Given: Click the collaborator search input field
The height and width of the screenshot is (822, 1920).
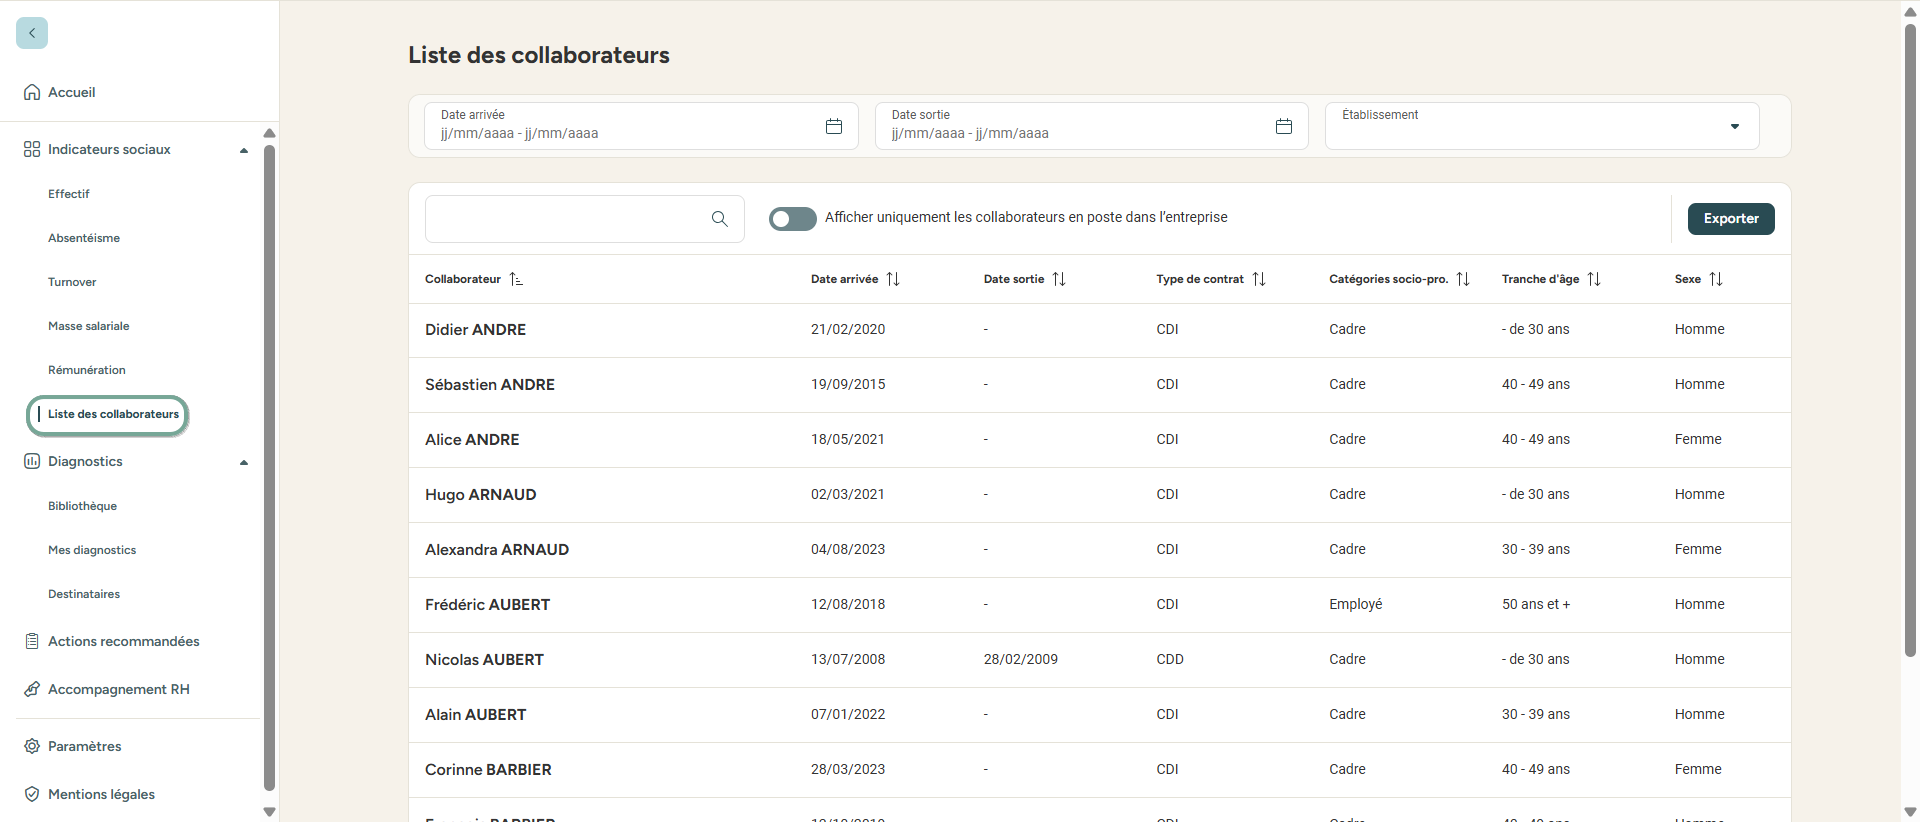Looking at the screenshot, I should point(565,219).
